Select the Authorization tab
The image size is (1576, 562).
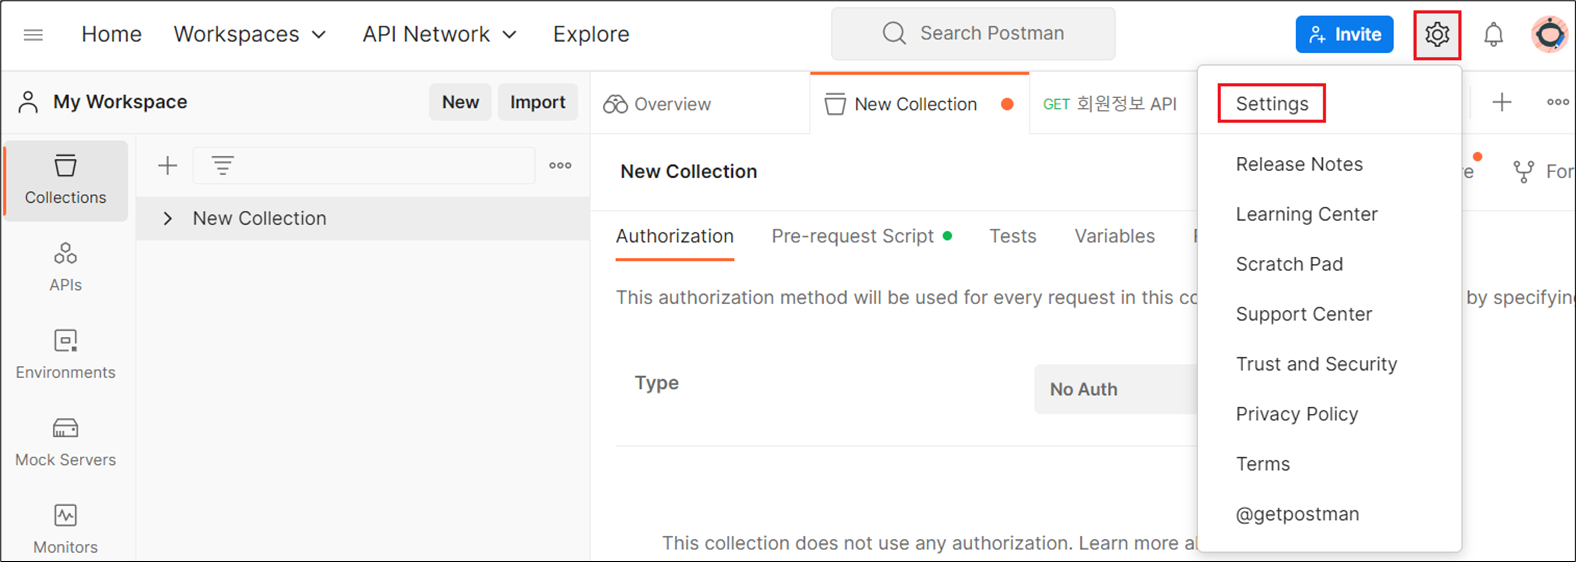pos(675,237)
